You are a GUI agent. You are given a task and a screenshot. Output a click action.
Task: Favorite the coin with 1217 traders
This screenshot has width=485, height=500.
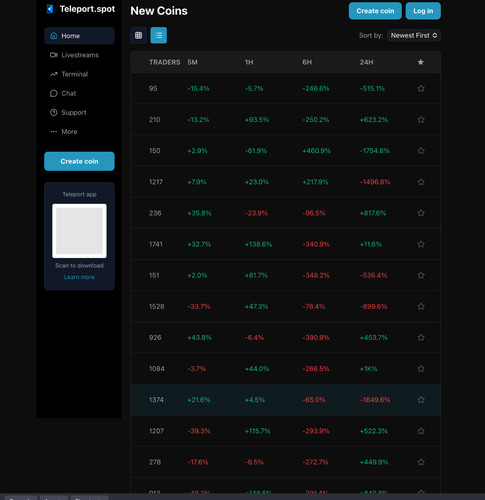tap(421, 182)
